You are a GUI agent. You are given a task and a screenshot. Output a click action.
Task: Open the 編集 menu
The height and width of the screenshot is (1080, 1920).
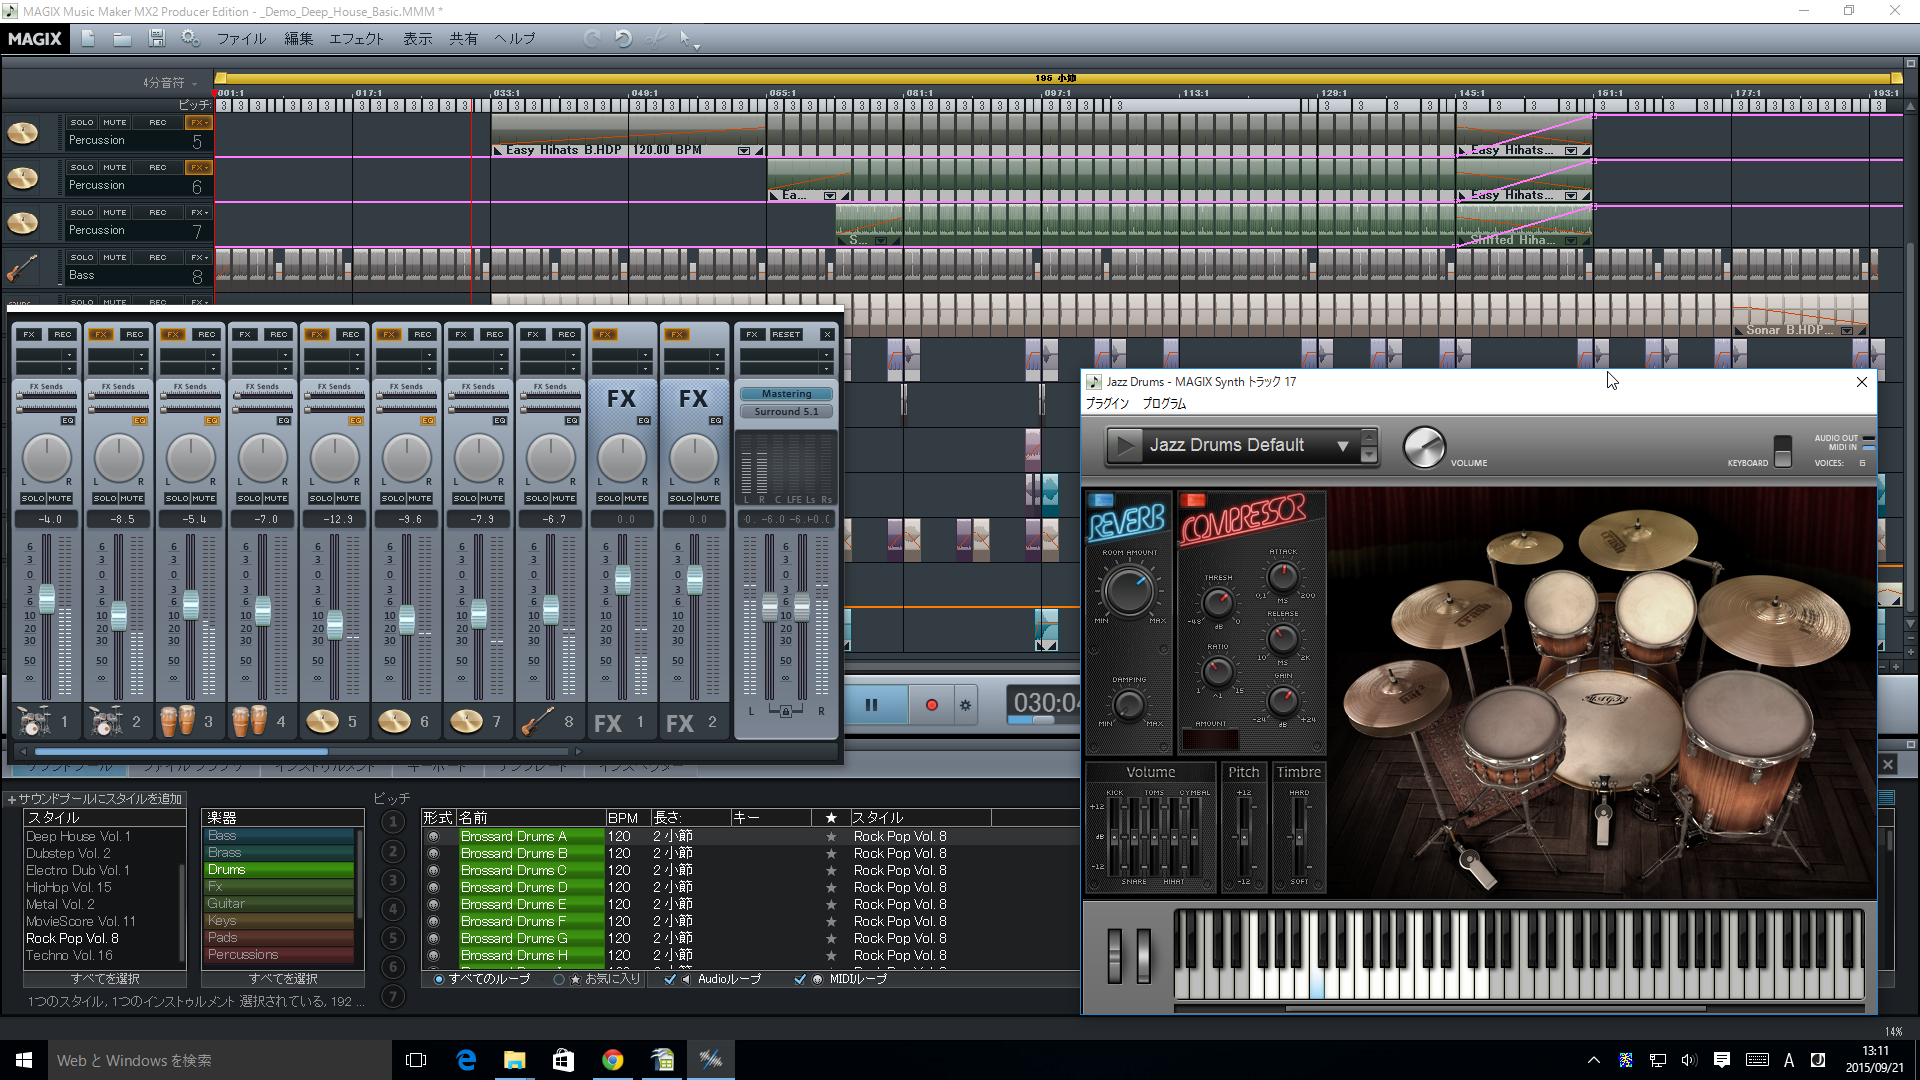pos(298,38)
